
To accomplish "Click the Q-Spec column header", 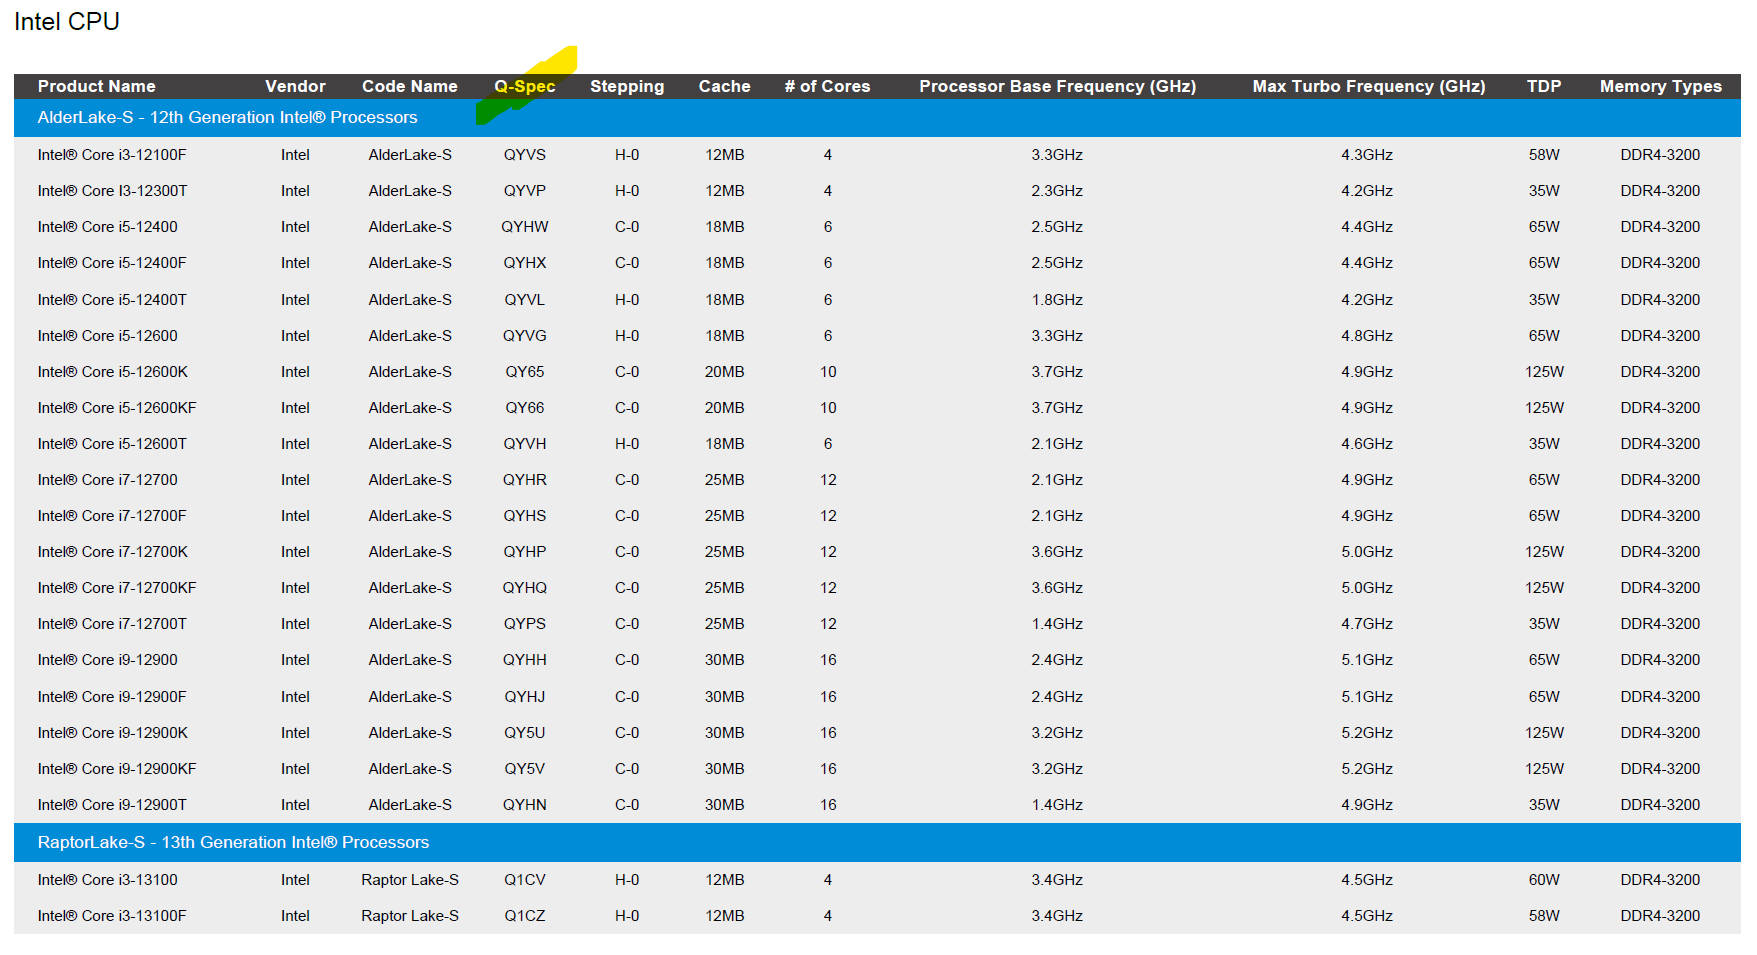I will [525, 86].
